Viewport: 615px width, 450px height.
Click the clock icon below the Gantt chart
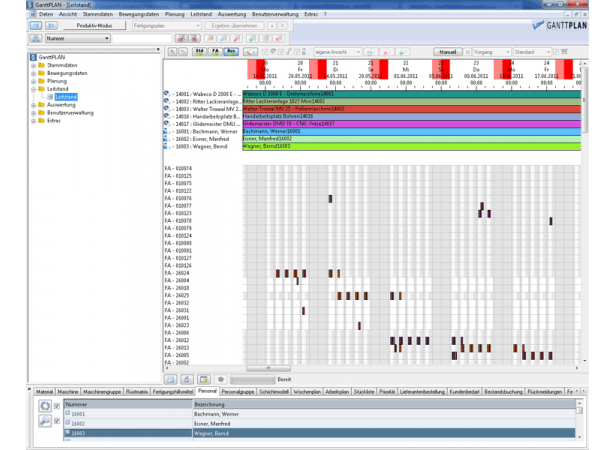[170, 379]
